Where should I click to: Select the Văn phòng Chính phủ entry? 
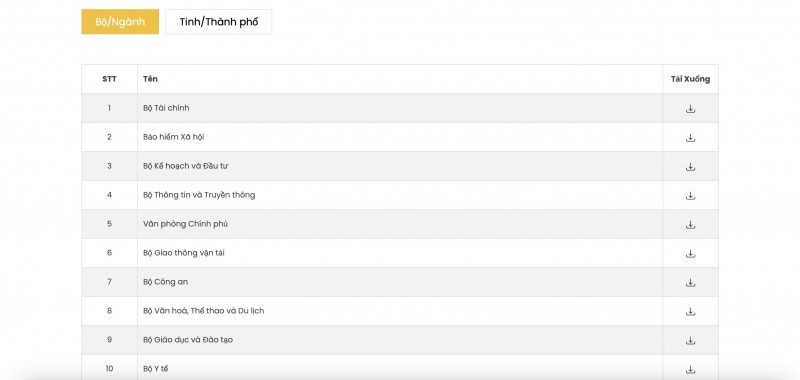[185, 224]
